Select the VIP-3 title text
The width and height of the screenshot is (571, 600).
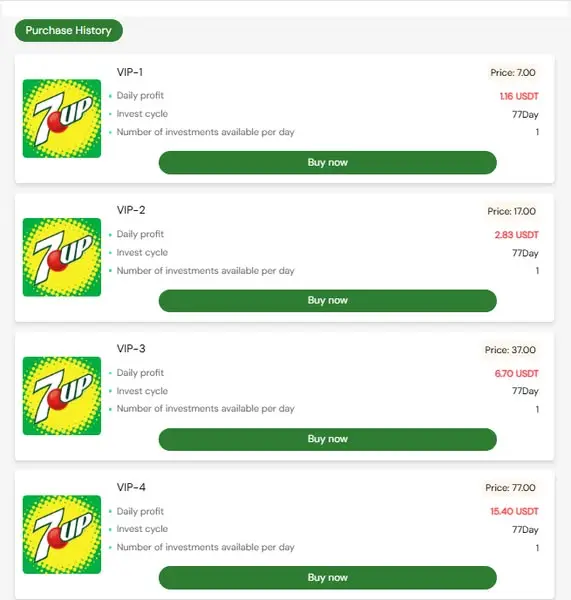(x=131, y=349)
